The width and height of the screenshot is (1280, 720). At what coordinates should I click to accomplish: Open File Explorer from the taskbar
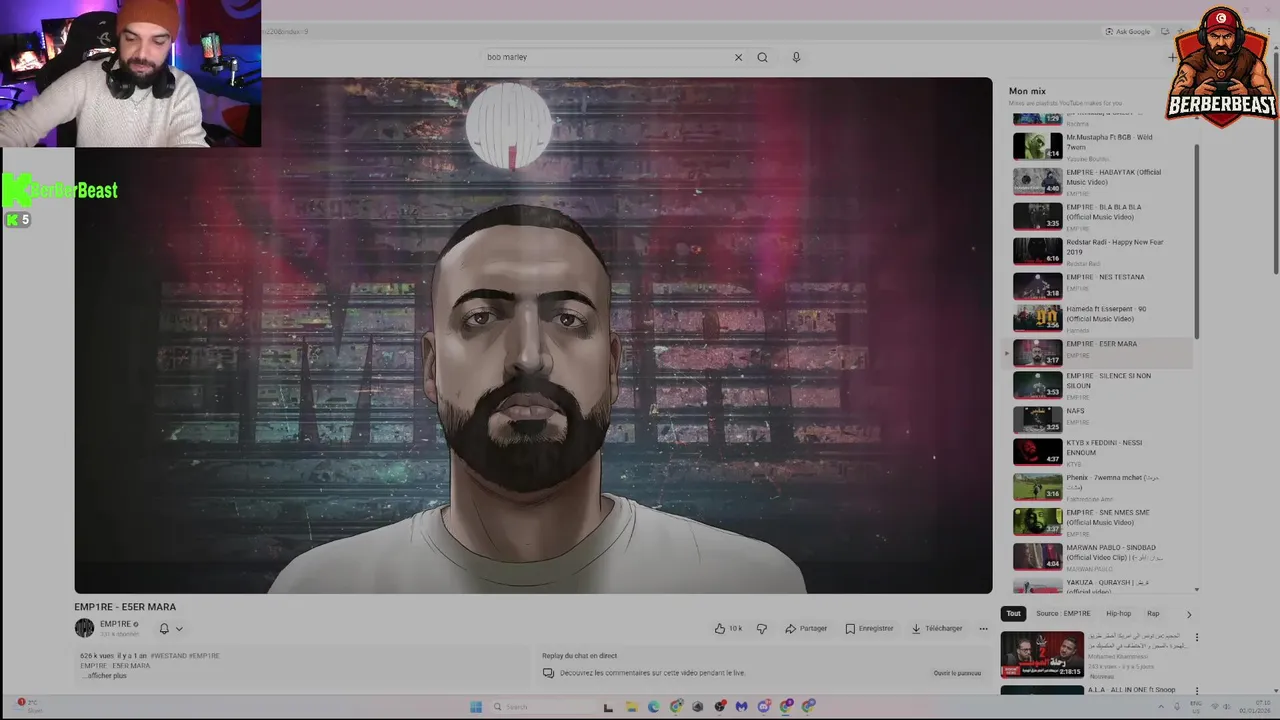631,707
